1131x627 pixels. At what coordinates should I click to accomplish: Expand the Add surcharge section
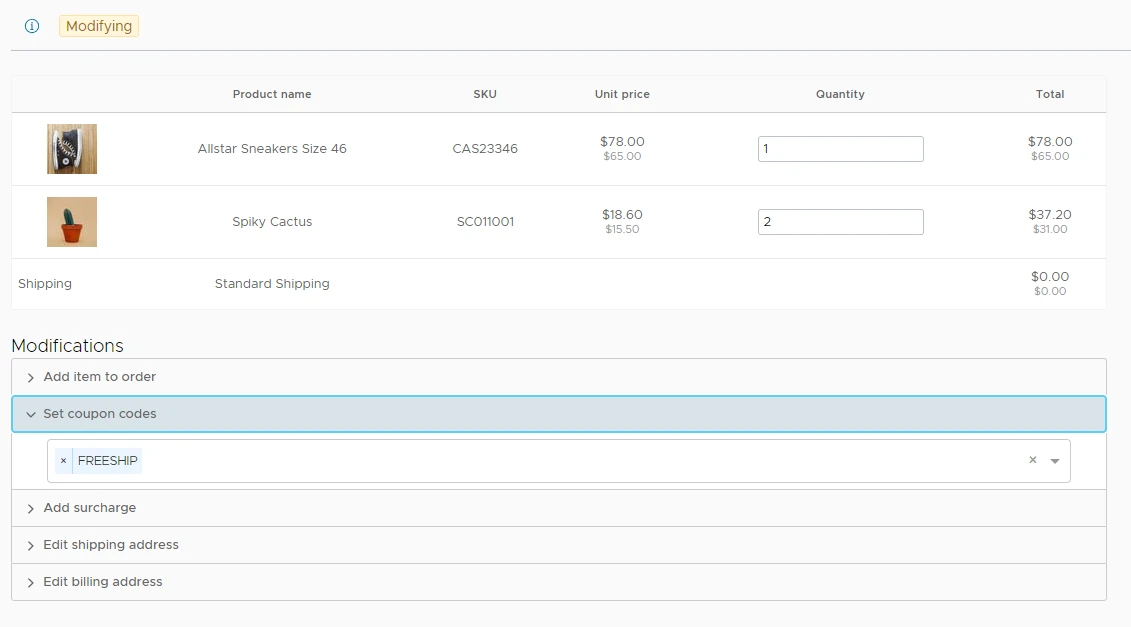(90, 508)
